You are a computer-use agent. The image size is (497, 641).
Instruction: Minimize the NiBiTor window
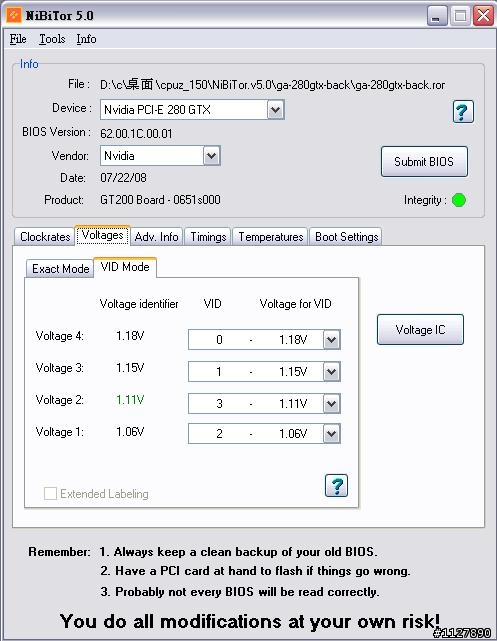(437, 16)
